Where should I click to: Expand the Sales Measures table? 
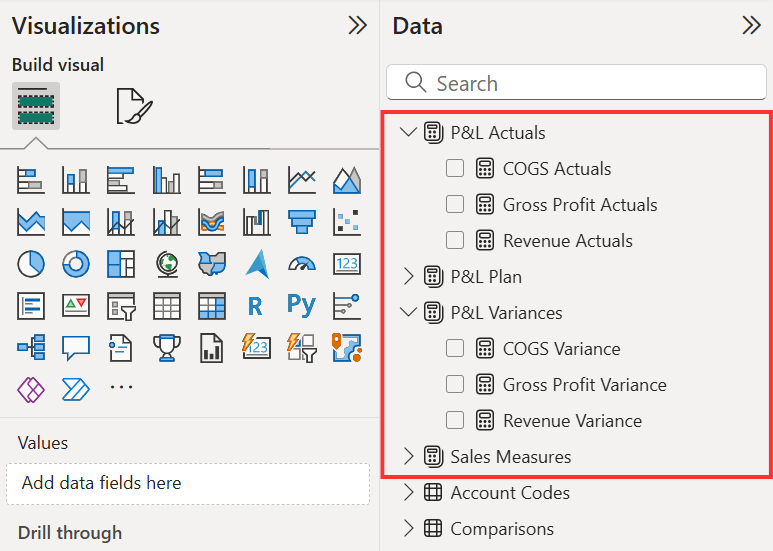coord(408,456)
